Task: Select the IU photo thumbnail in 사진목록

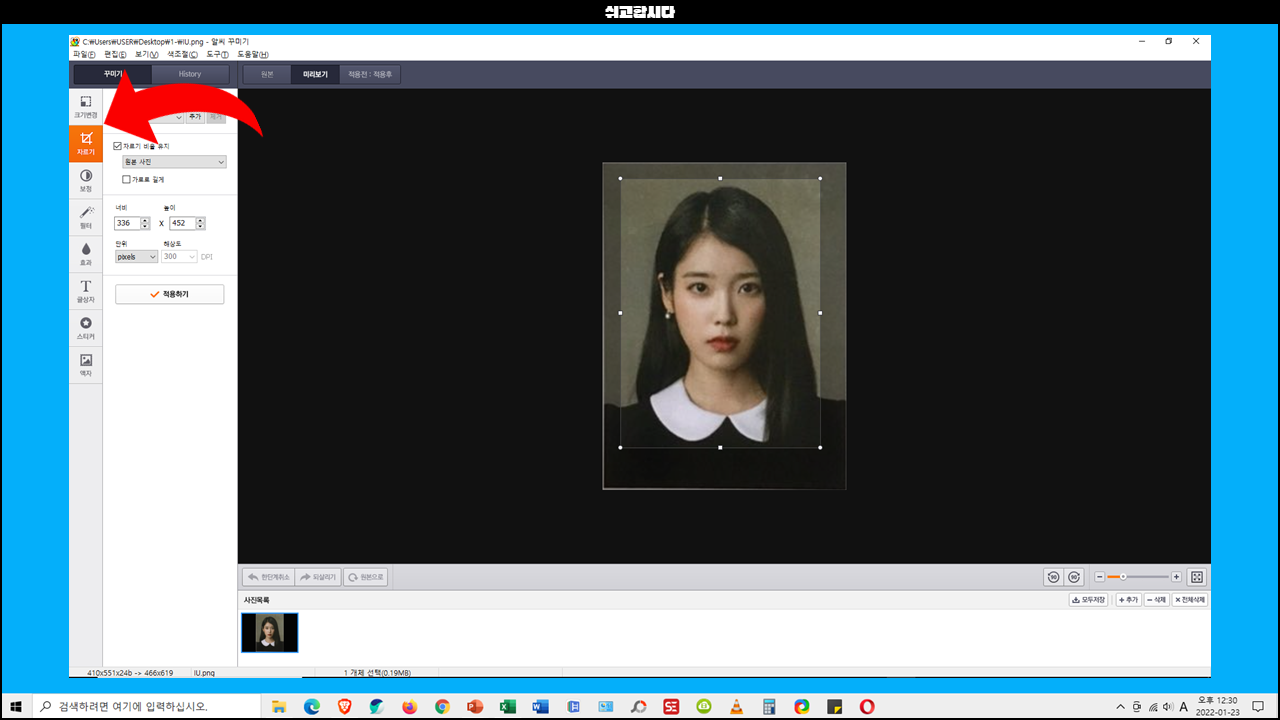Action: pyautogui.click(x=270, y=632)
